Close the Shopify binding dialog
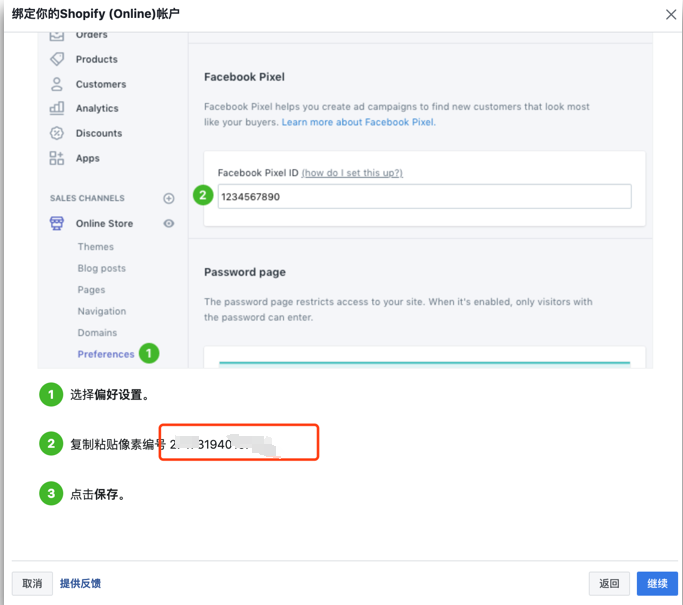Image resolution: width=683 pixels, height=605 pixels. pos(671,14)
